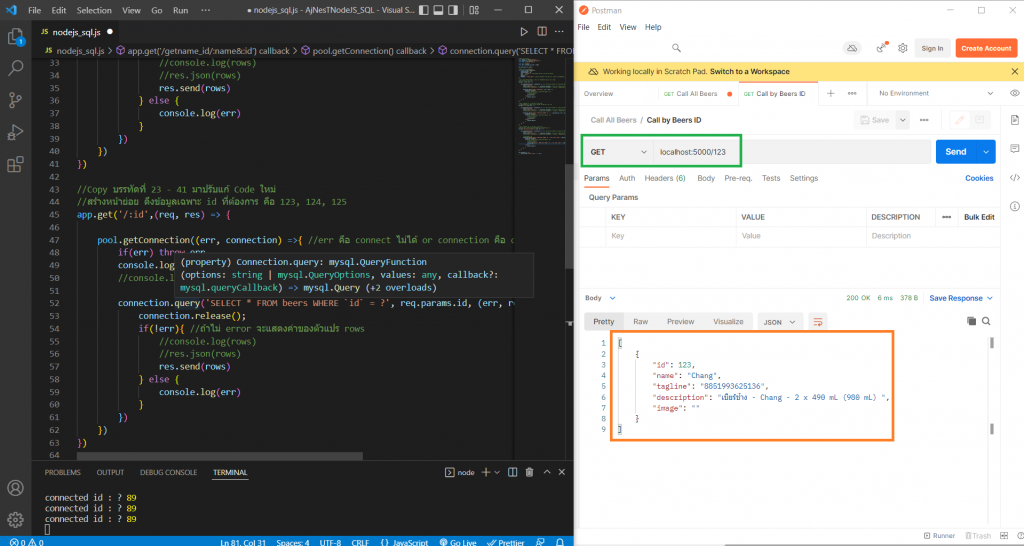
Task: Close the VS Code terminal panel
Action: 562,472
